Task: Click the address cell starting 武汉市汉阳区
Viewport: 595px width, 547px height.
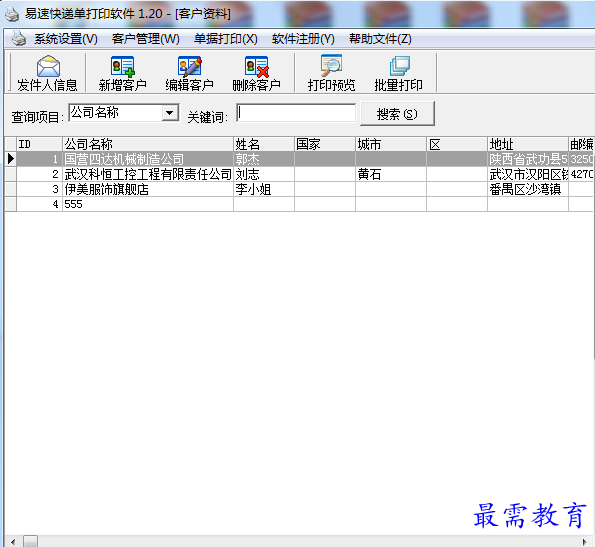Action: coord(528,174)
